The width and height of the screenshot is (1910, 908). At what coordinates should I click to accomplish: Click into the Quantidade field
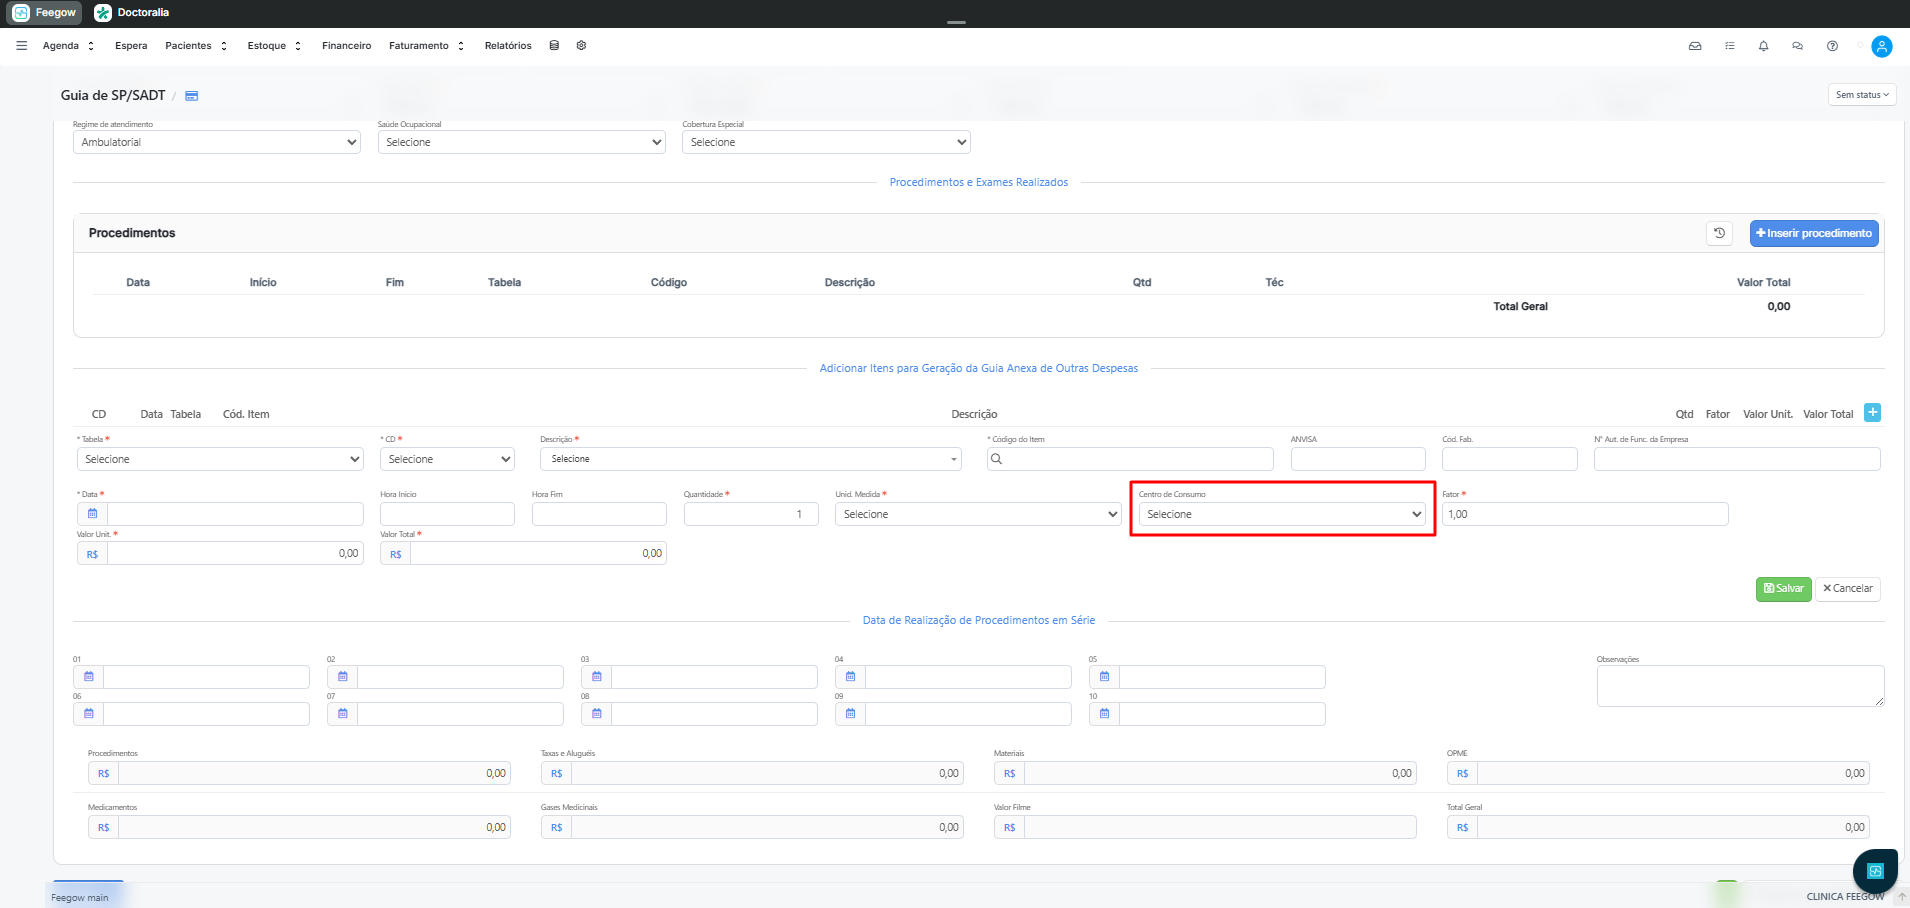coord(751,514)
